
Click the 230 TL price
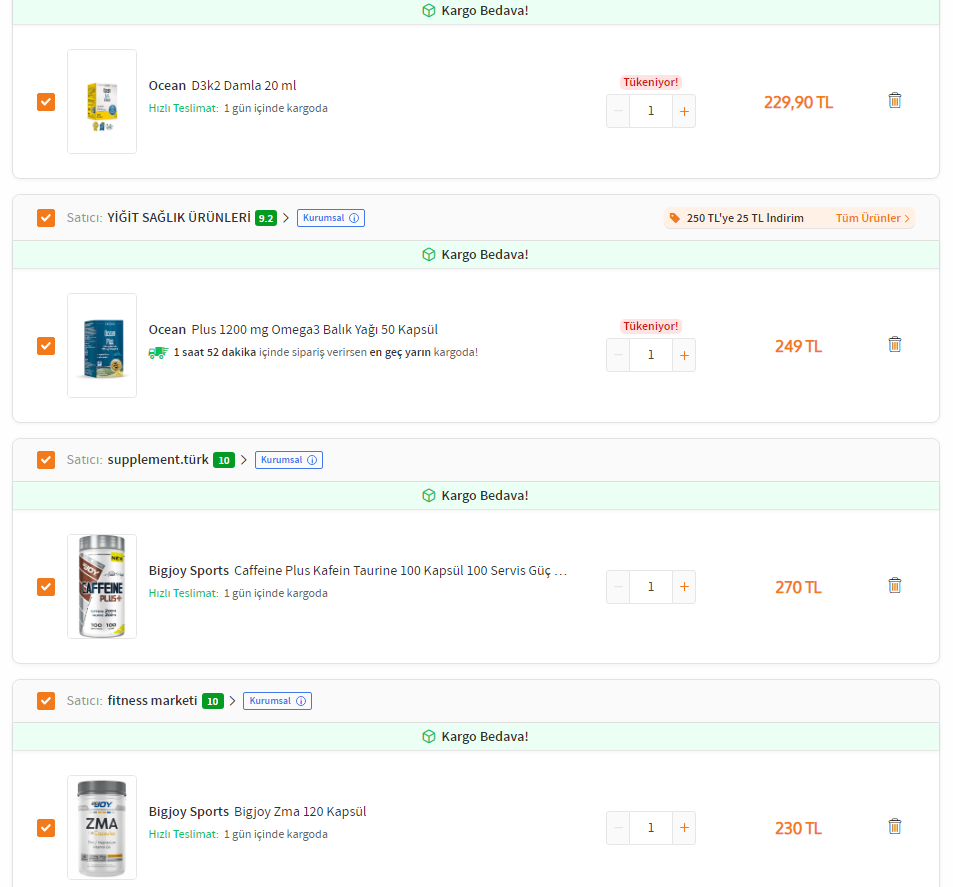click(798, 829)
